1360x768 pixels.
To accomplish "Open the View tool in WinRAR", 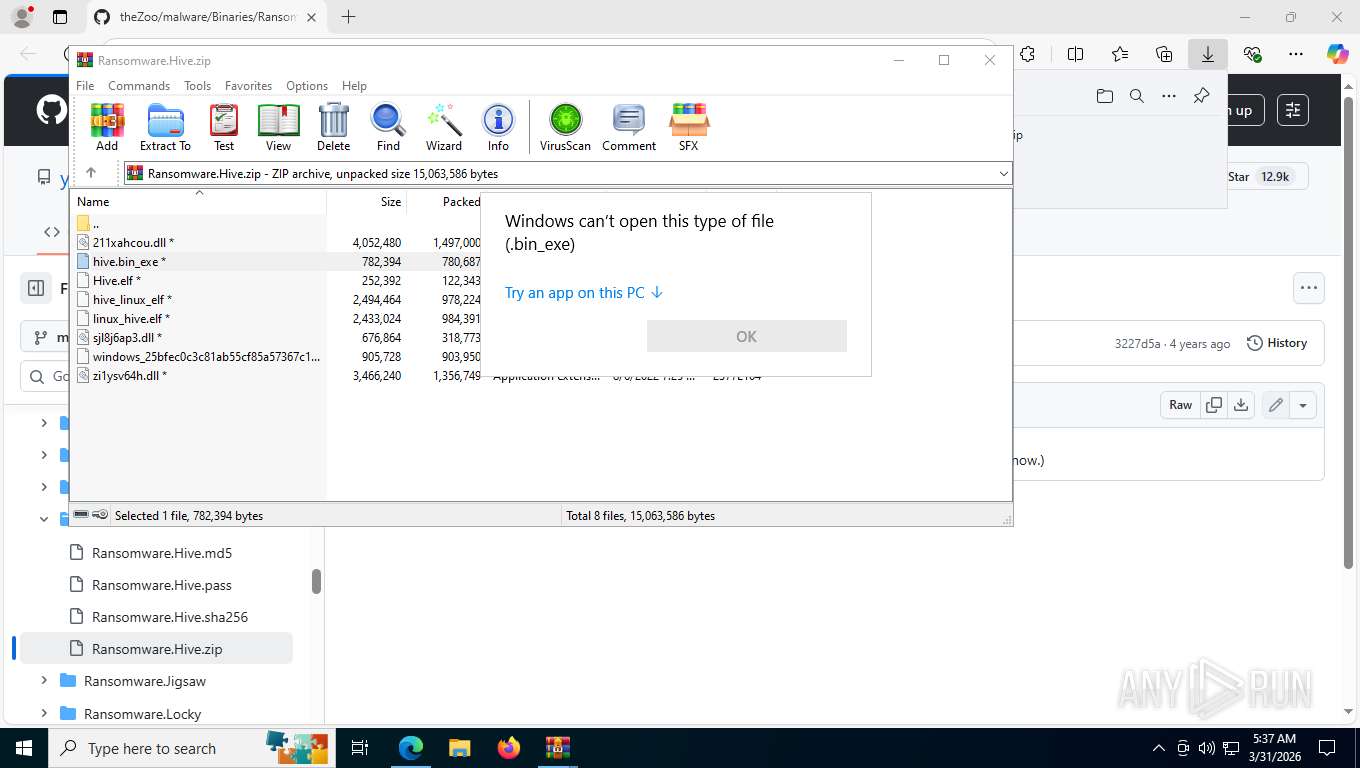I will [x=278, y=127].
